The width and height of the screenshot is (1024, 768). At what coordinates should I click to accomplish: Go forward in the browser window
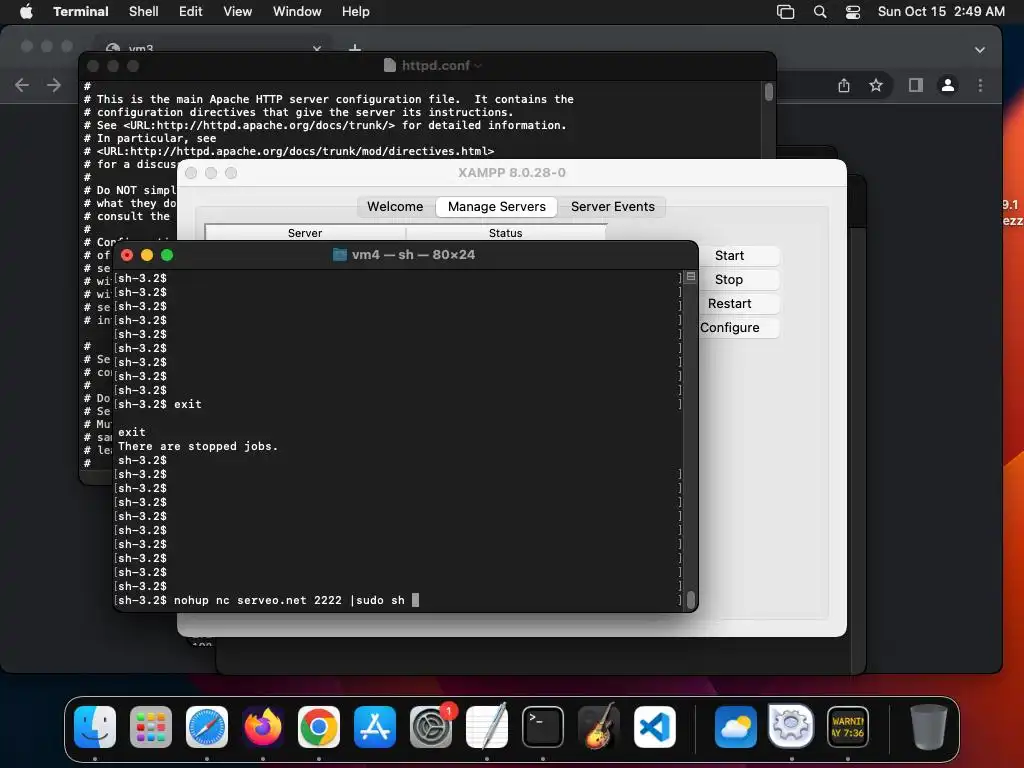pos(54,85)
